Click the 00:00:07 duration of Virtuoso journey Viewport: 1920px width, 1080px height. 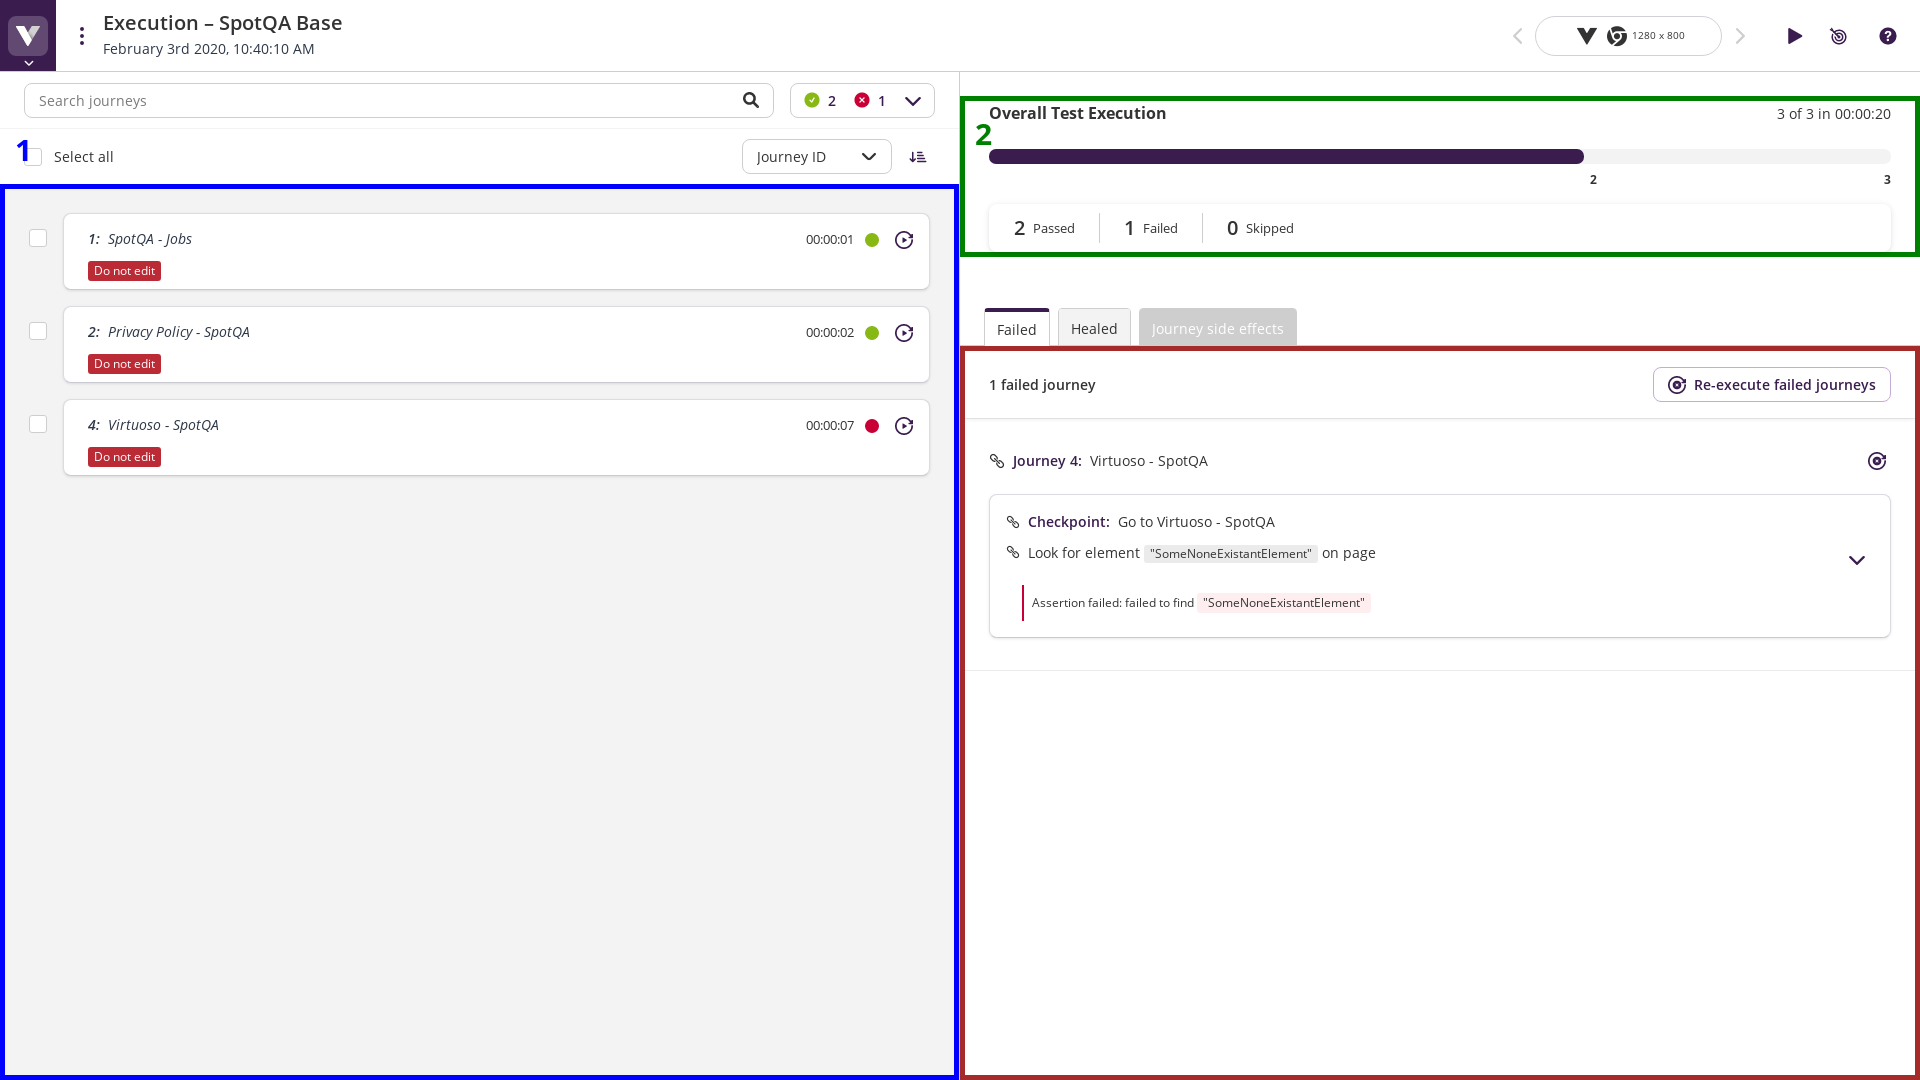pyautogui.click(x=830, y=426)
